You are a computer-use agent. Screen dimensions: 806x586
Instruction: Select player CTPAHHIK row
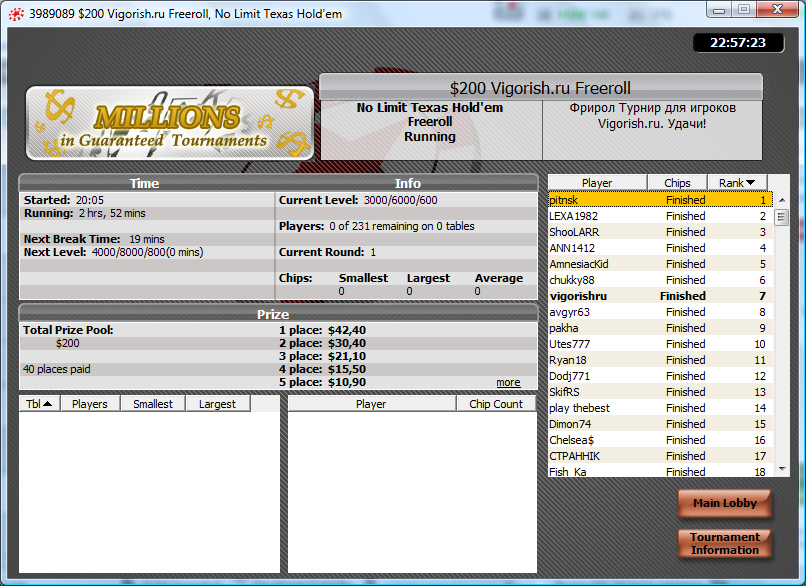point(660,456)
